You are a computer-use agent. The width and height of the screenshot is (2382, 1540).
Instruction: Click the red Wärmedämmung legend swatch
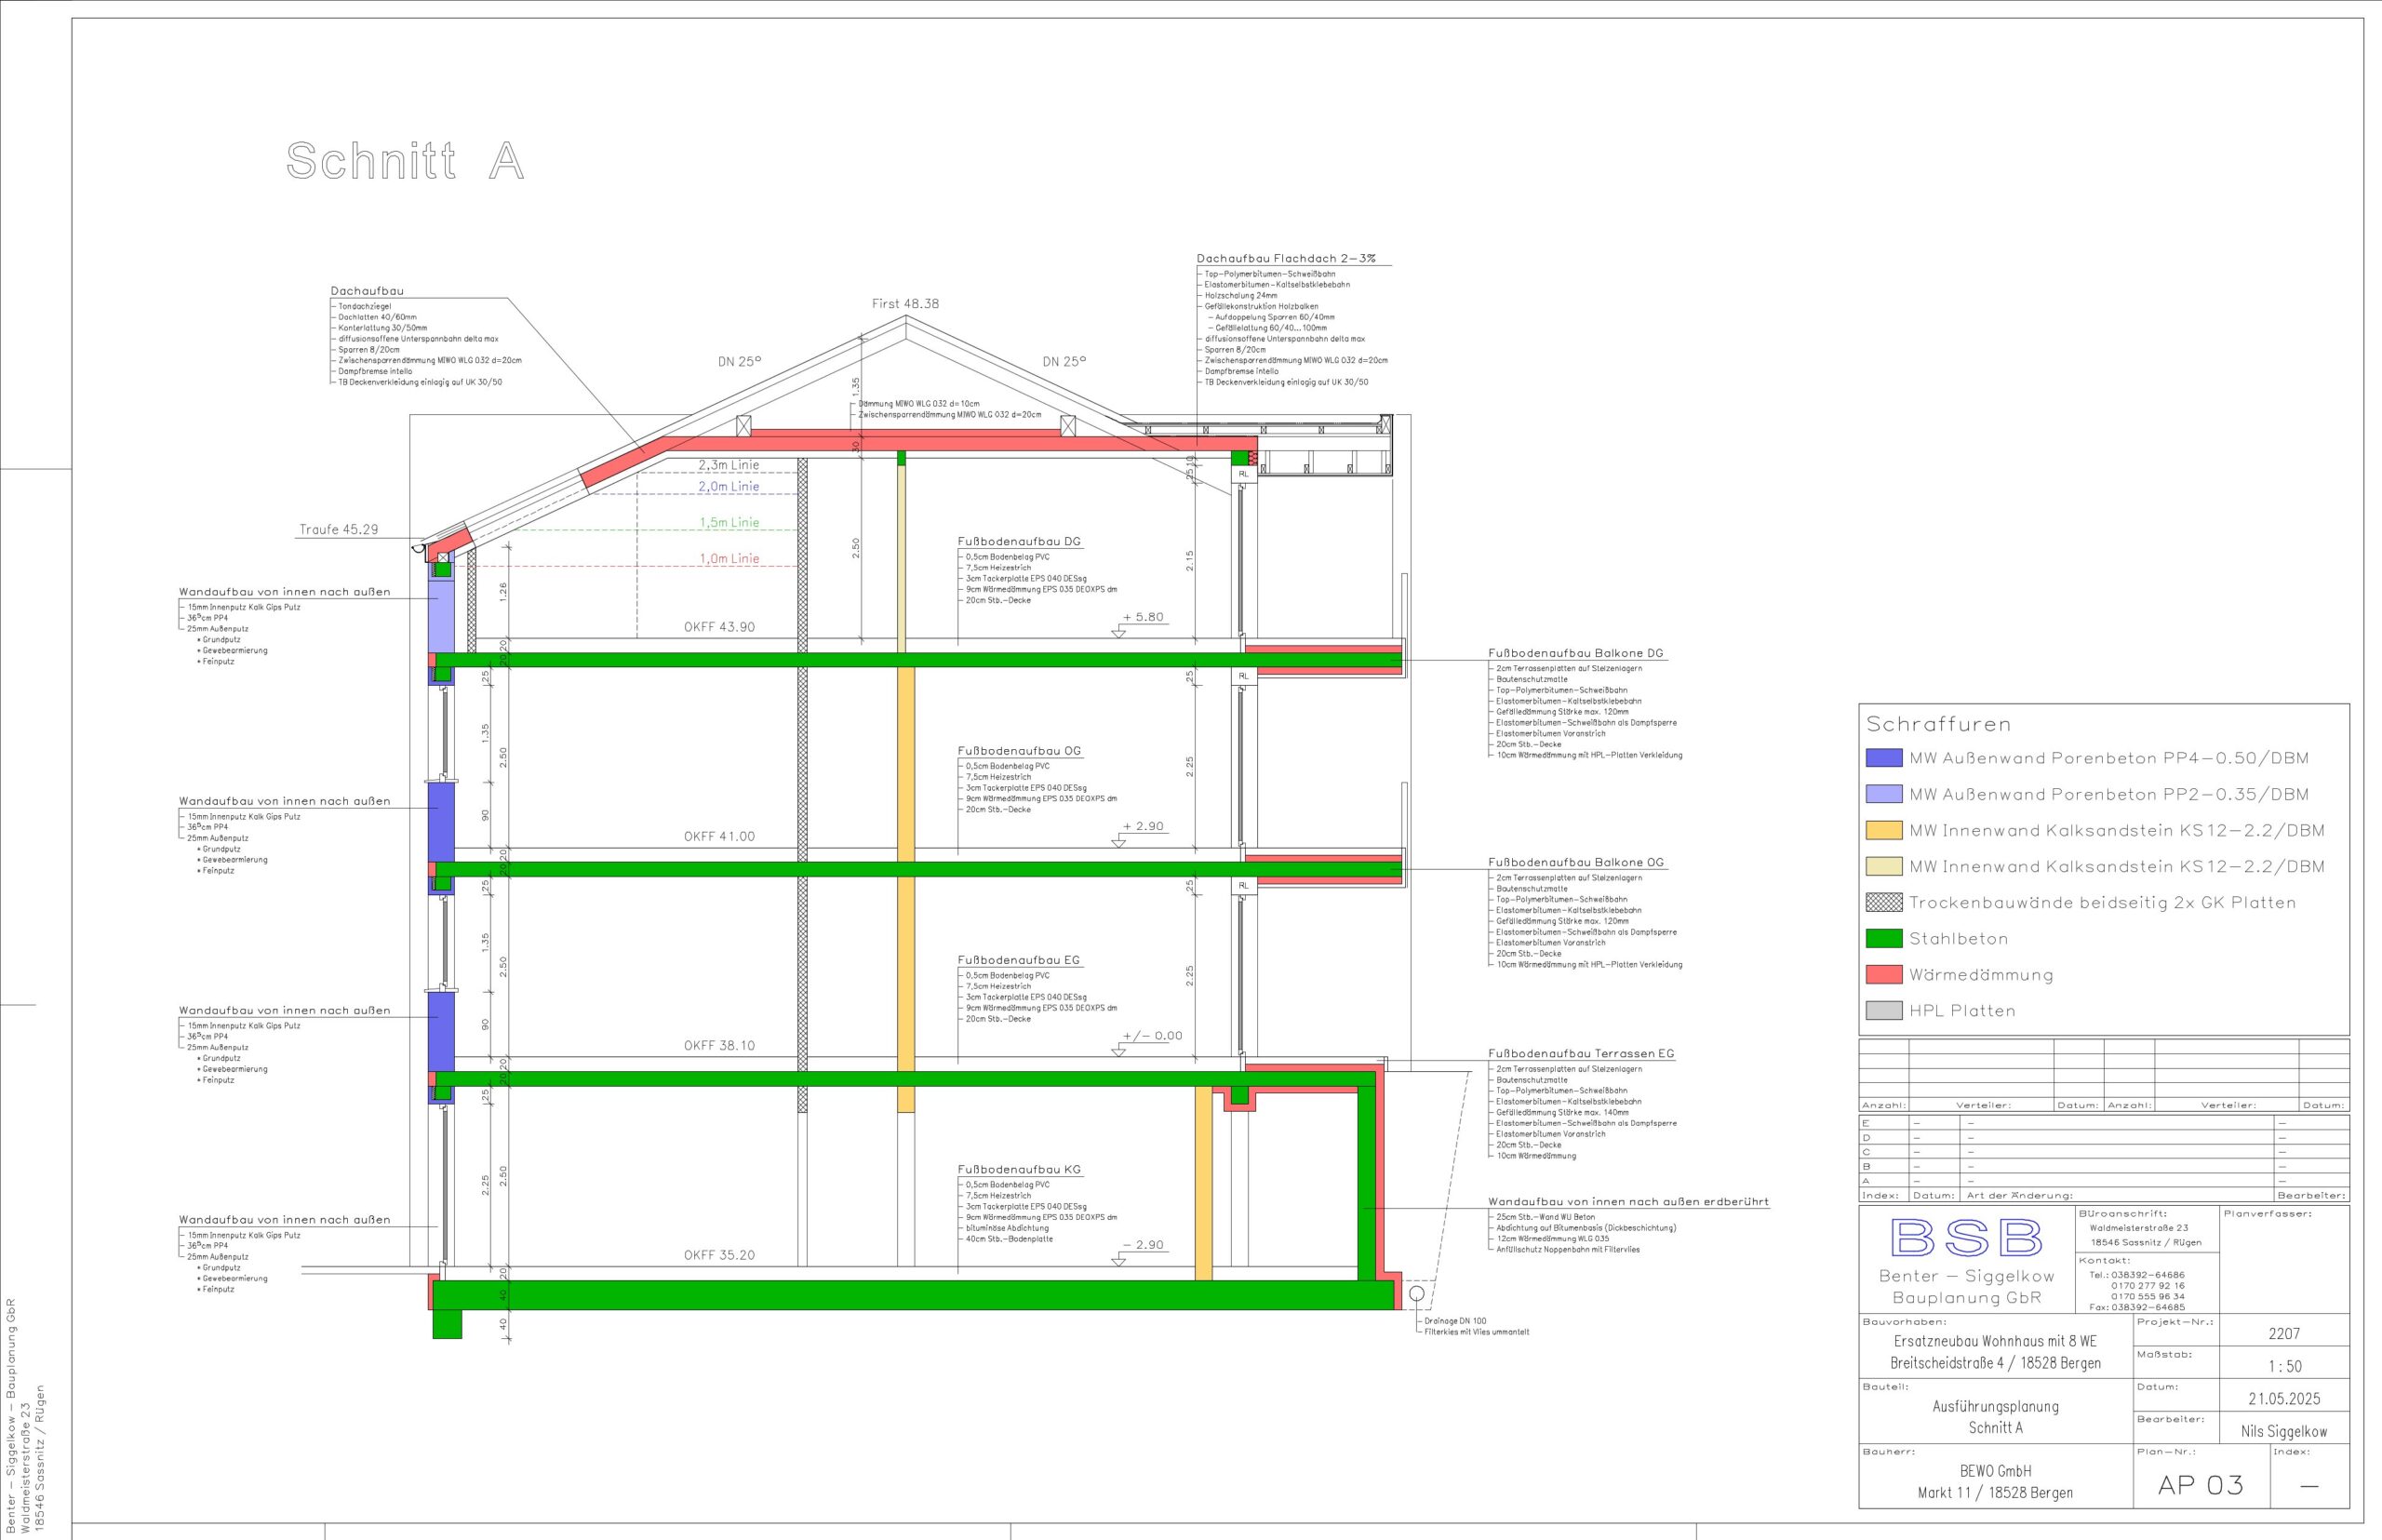click(x=1883, y=974)
